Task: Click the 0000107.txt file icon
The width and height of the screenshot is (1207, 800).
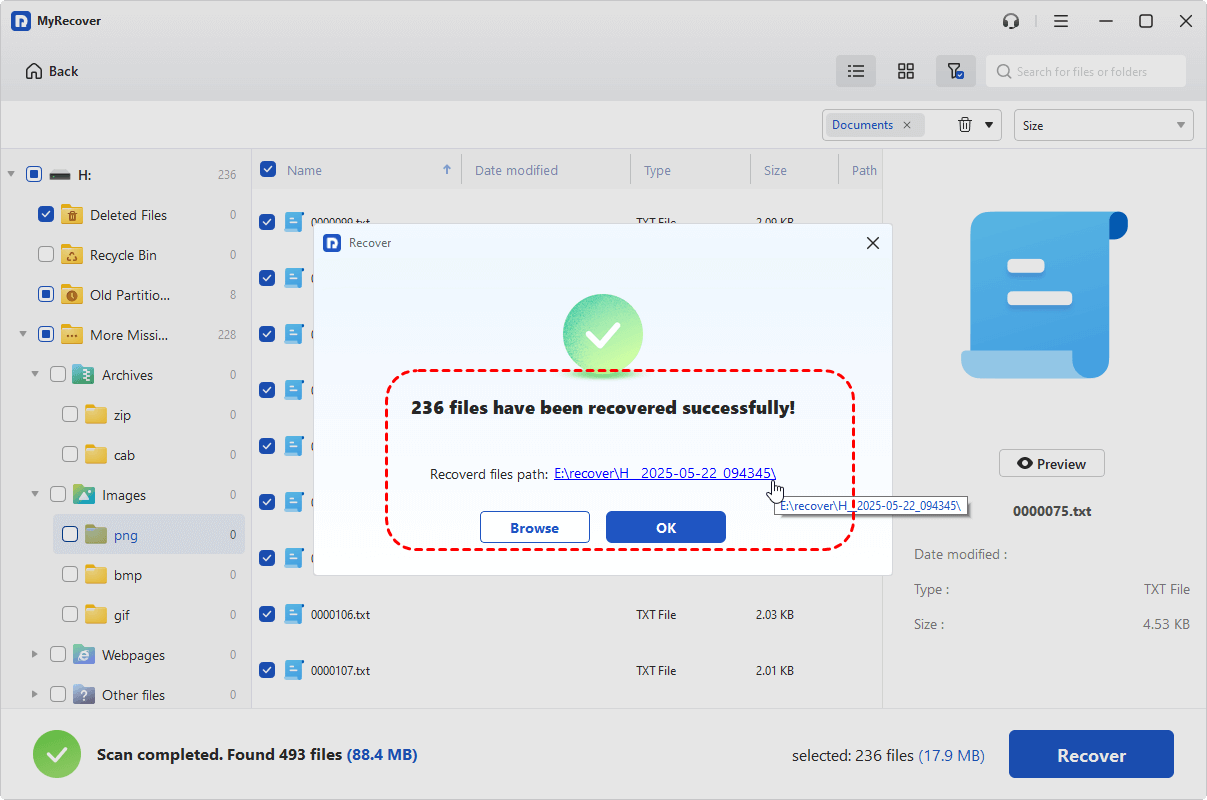Action: pos(293,670)
